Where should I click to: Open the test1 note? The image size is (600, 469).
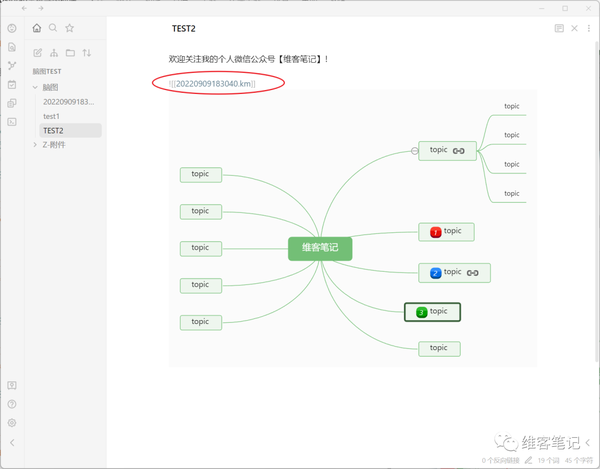point(52,116)
